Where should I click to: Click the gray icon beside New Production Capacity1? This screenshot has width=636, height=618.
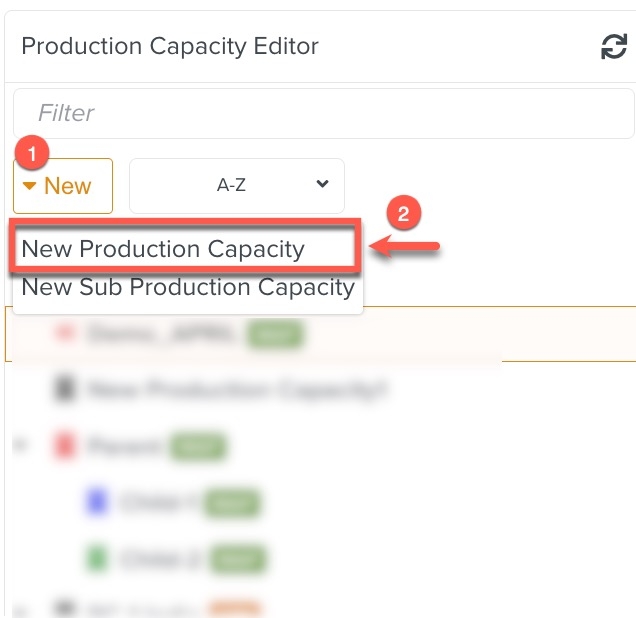coord(65,390)
